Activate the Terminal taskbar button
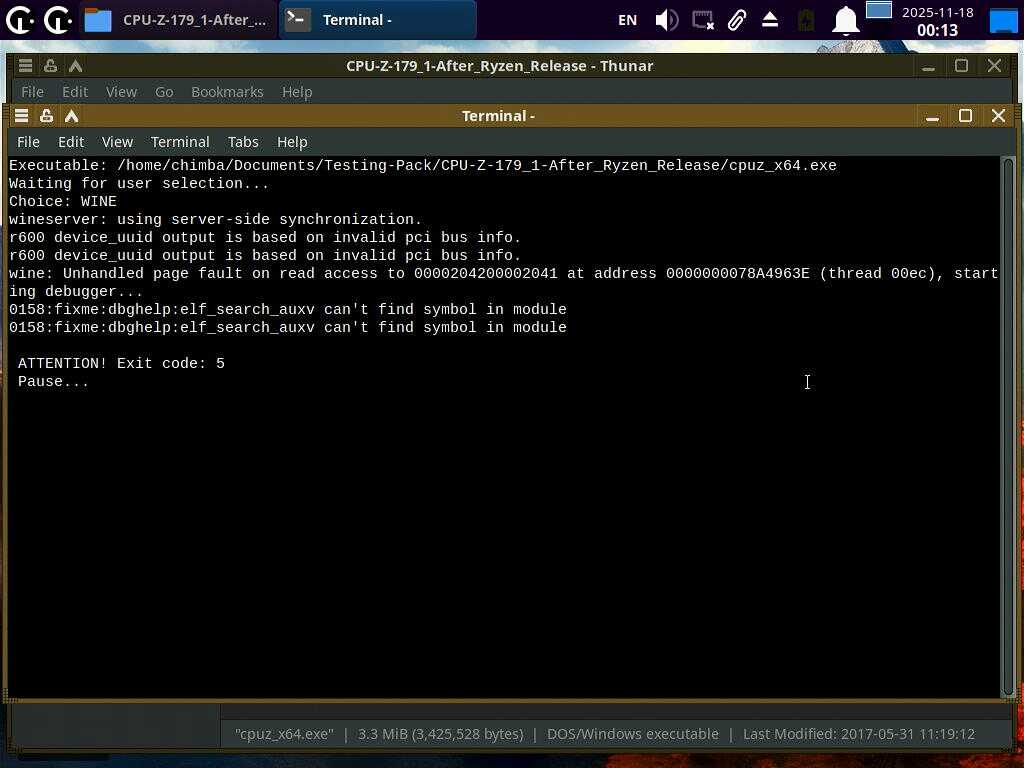 pos(377,20)
